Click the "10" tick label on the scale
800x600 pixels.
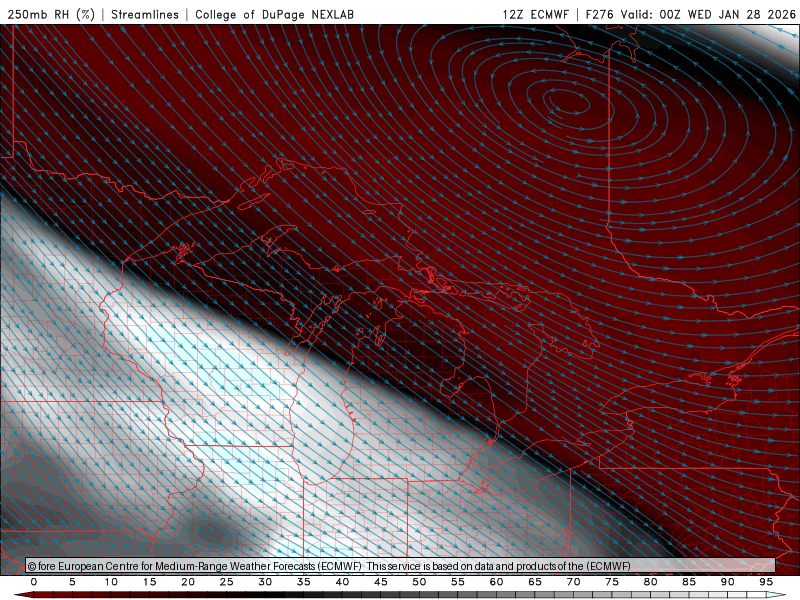click(111, 582)
